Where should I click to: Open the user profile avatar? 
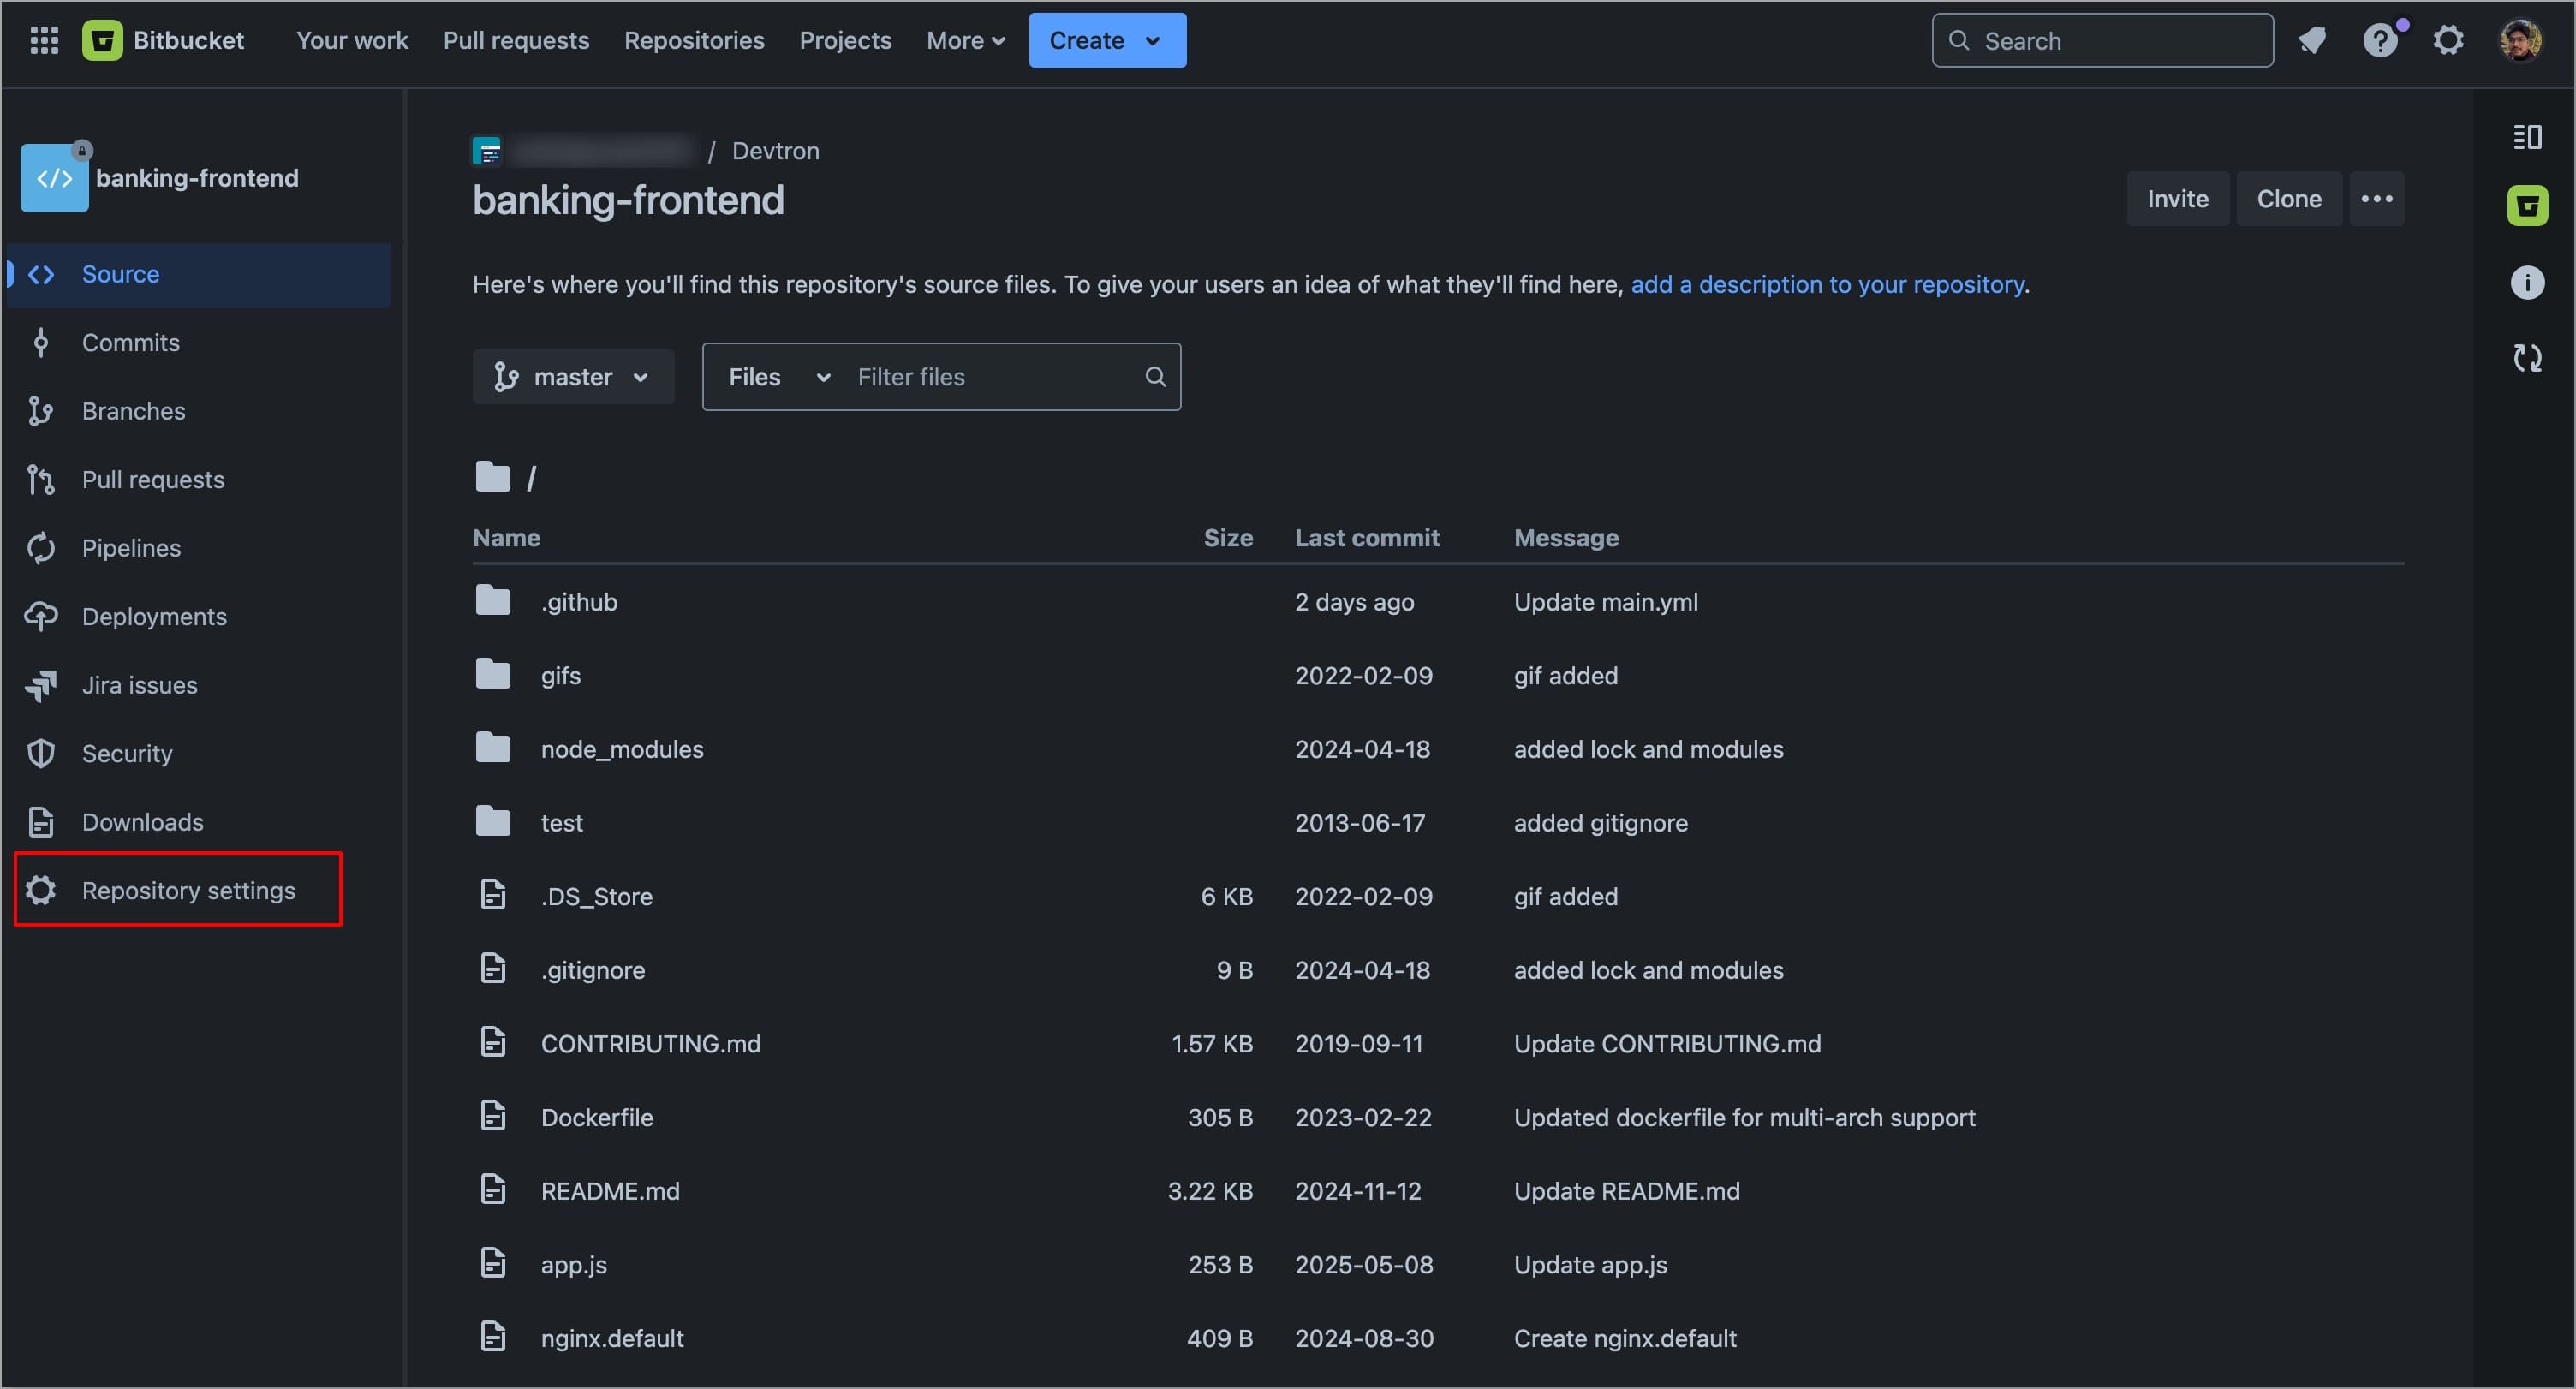tap(2520, 40)
